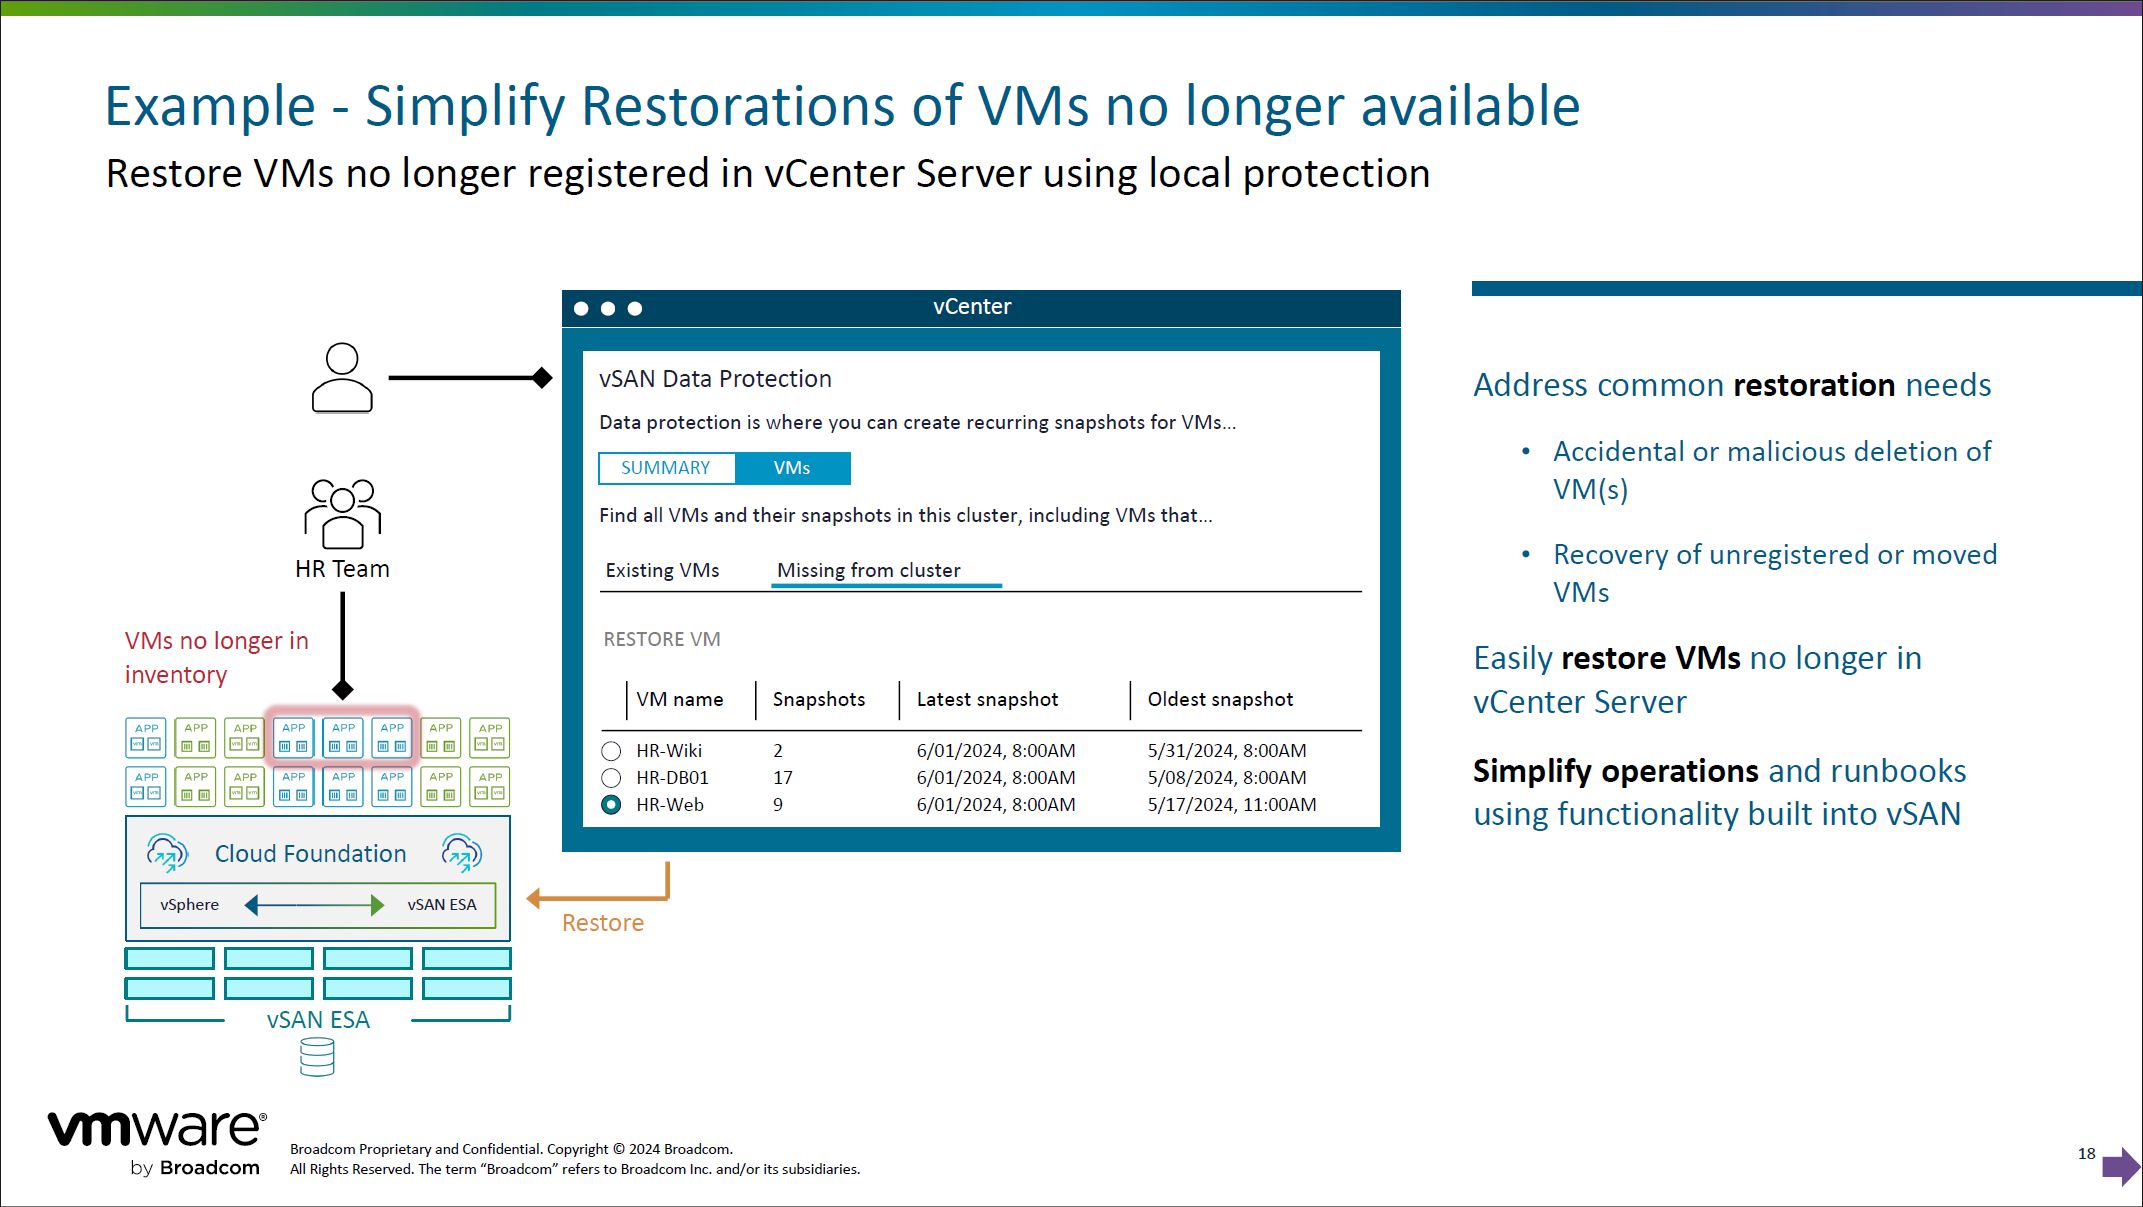This screenshot has width=2143, height=1207.
Task: Open the Existing VMs sub-tab
Action: pos(662,570)
